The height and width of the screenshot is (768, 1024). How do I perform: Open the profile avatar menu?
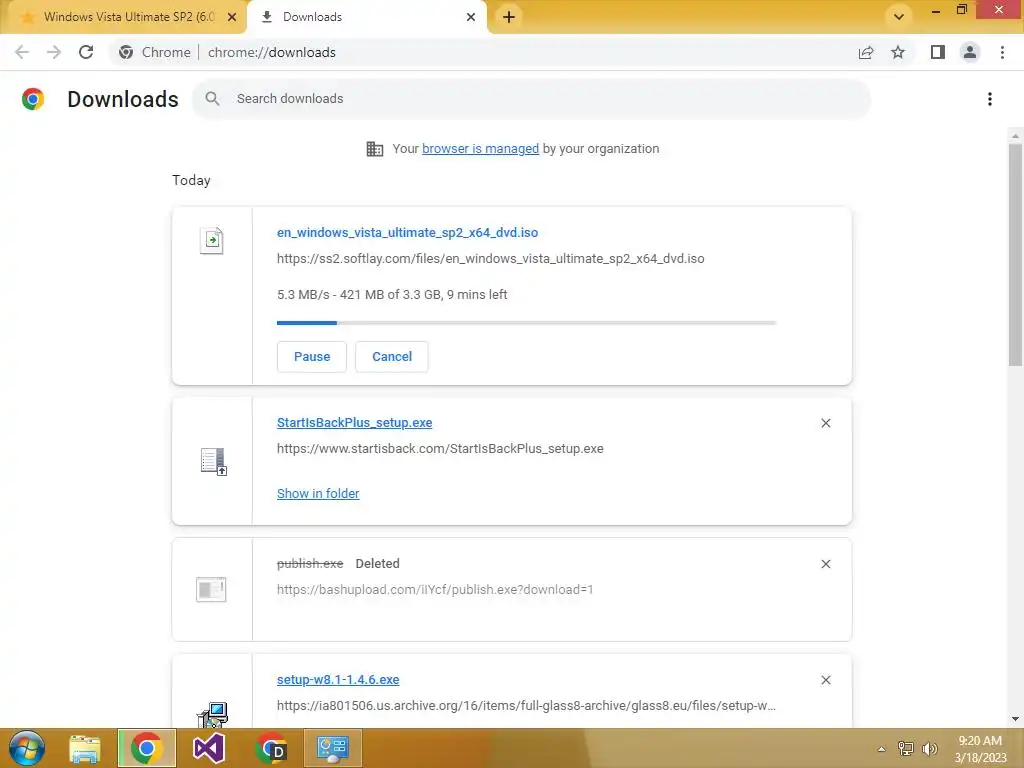970,52
